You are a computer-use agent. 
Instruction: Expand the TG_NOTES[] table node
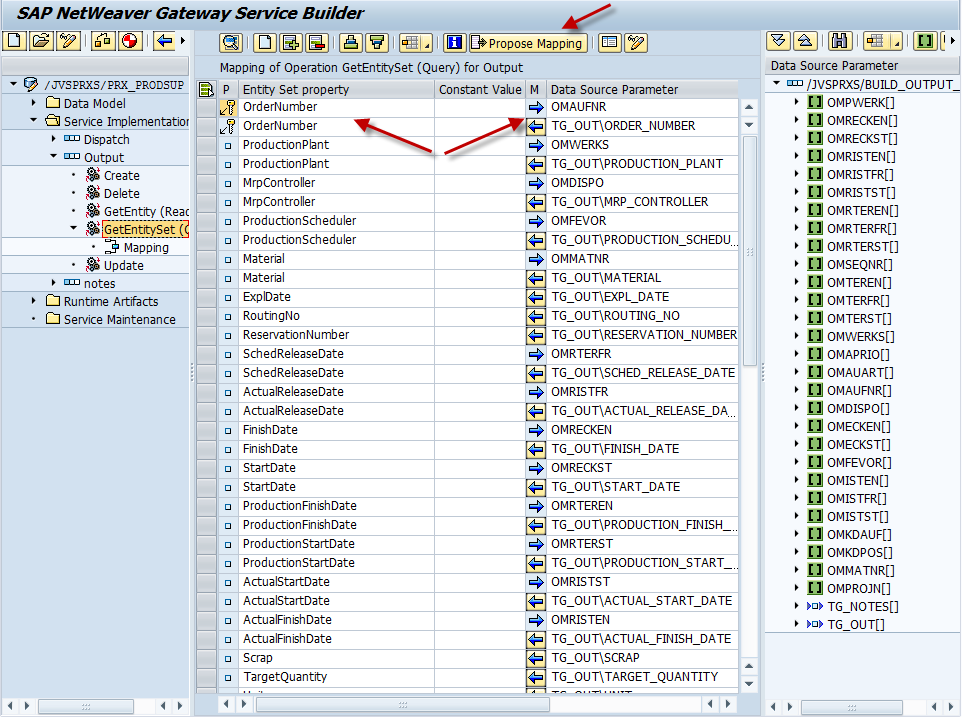[796, 606]
